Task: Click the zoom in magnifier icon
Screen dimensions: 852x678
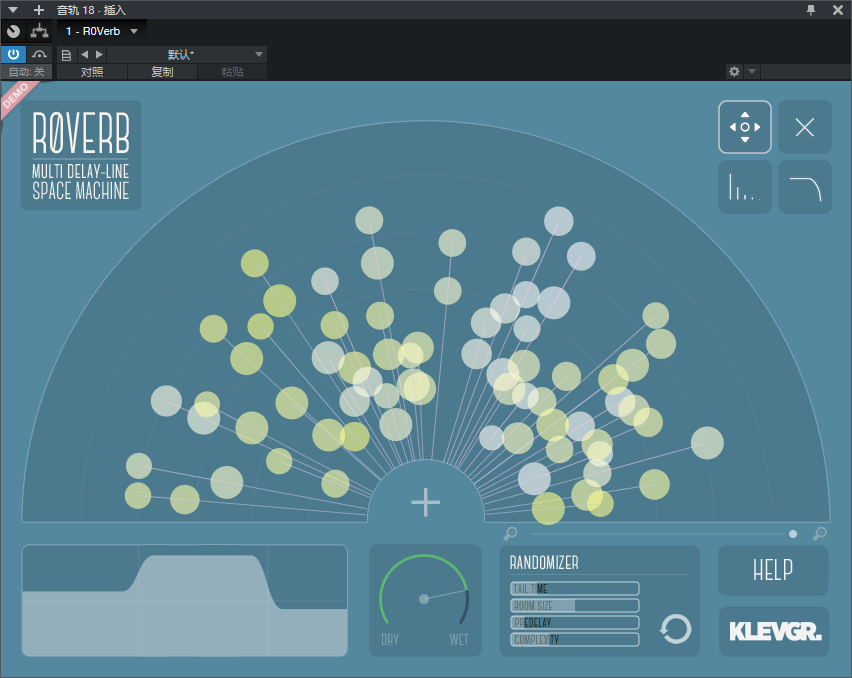Action: [820, 534]
